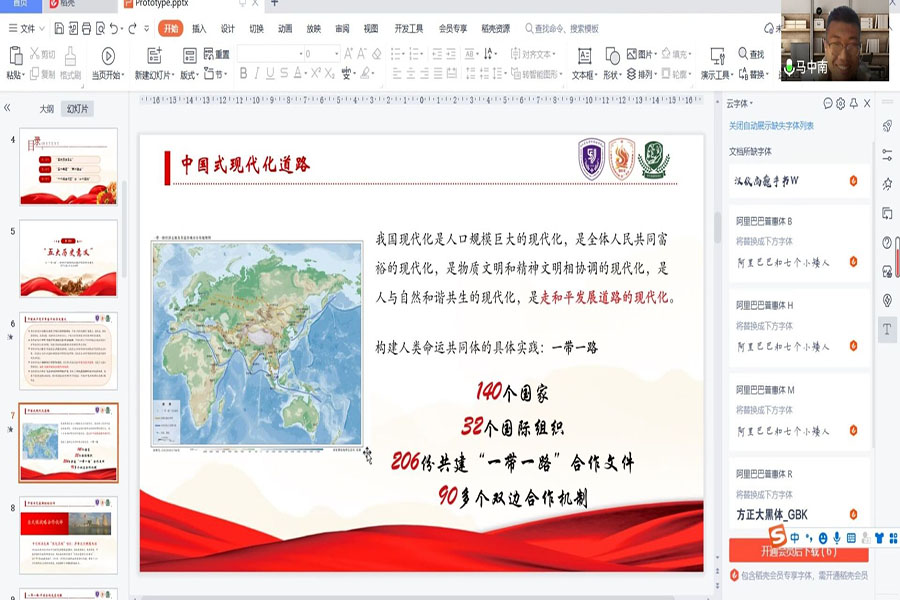The height and width of the screenshot is (600, 900).
Task: Open the text highlight color picker
Action: (366, 73)
